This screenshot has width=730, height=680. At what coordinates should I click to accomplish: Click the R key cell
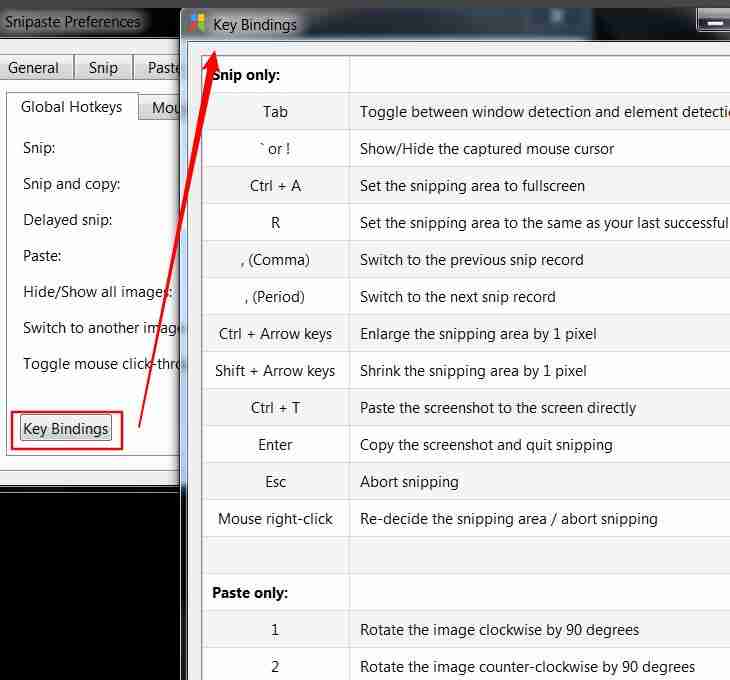tap(276, 223)
